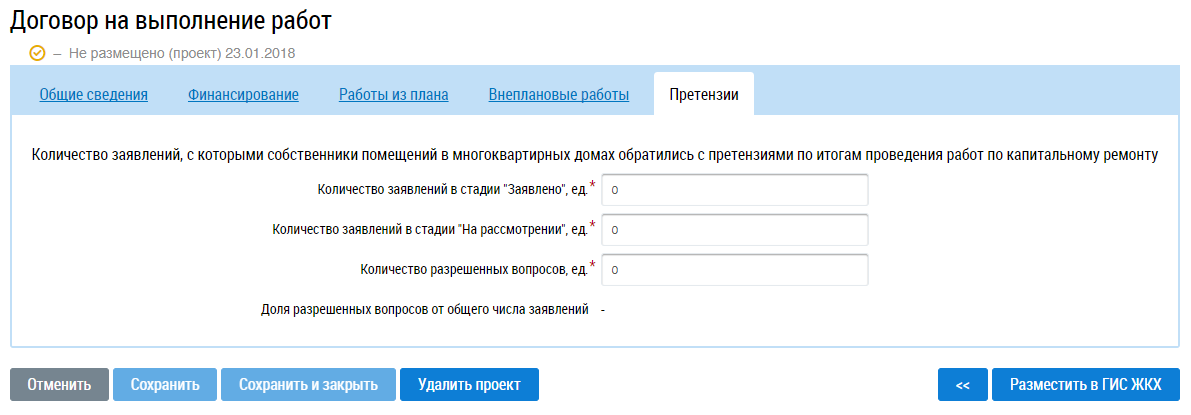
Task: Go to the Работы из плана tab
Action: [393, 95]
